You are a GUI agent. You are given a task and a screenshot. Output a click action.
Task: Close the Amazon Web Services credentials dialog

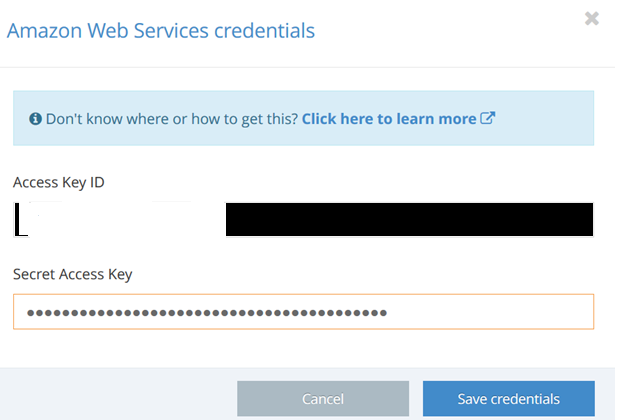coord(592,18)
